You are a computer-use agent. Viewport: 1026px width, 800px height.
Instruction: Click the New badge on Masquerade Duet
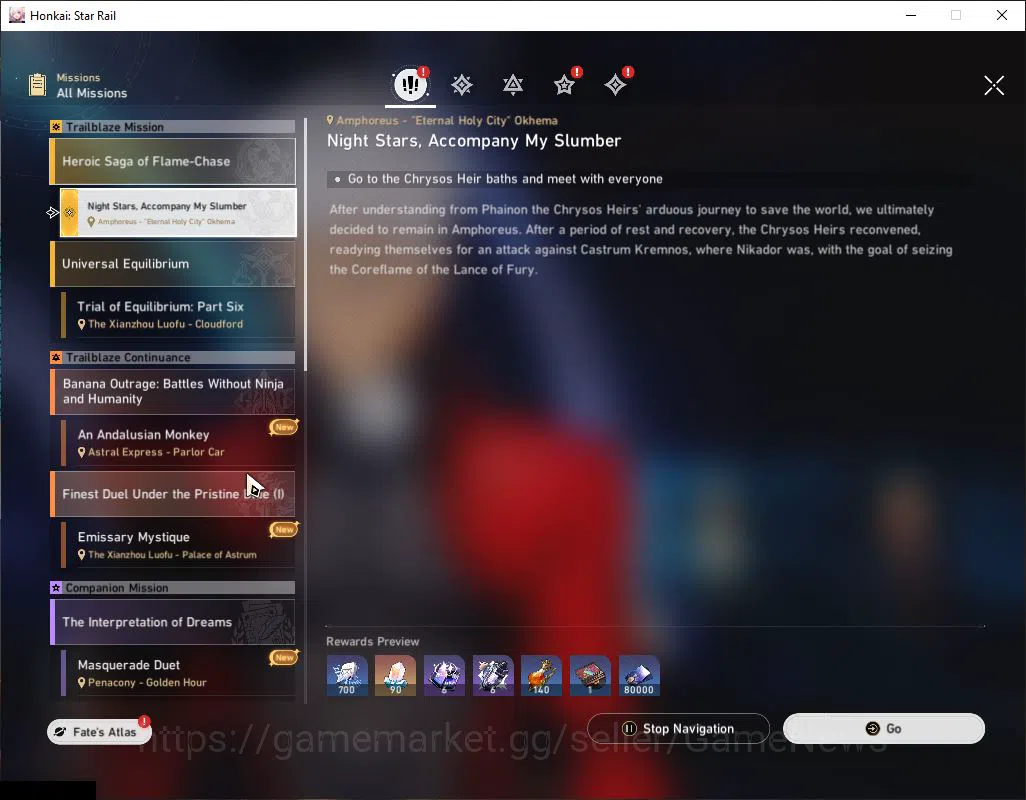[x=284, y=657]
